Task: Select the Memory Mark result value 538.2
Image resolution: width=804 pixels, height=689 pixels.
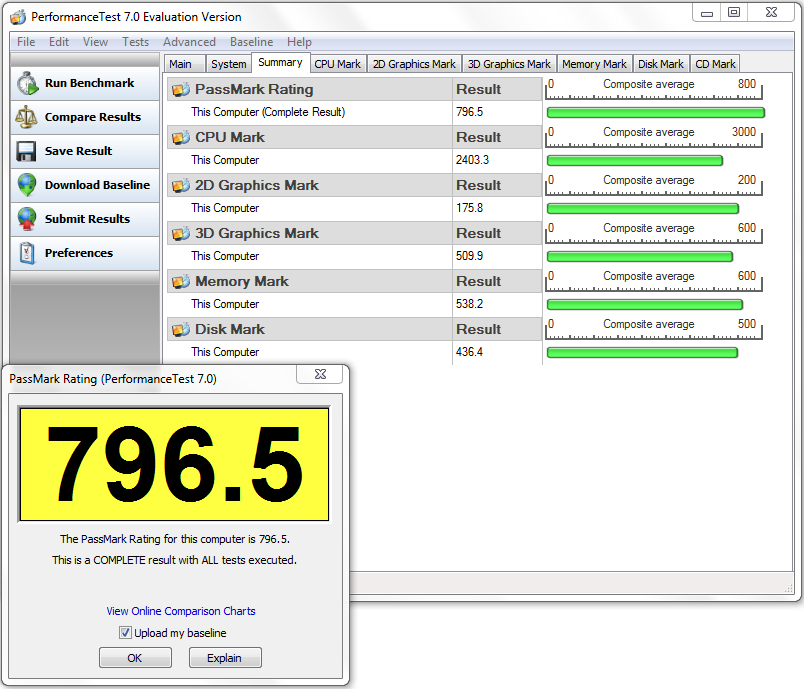Action: (470, 304)
